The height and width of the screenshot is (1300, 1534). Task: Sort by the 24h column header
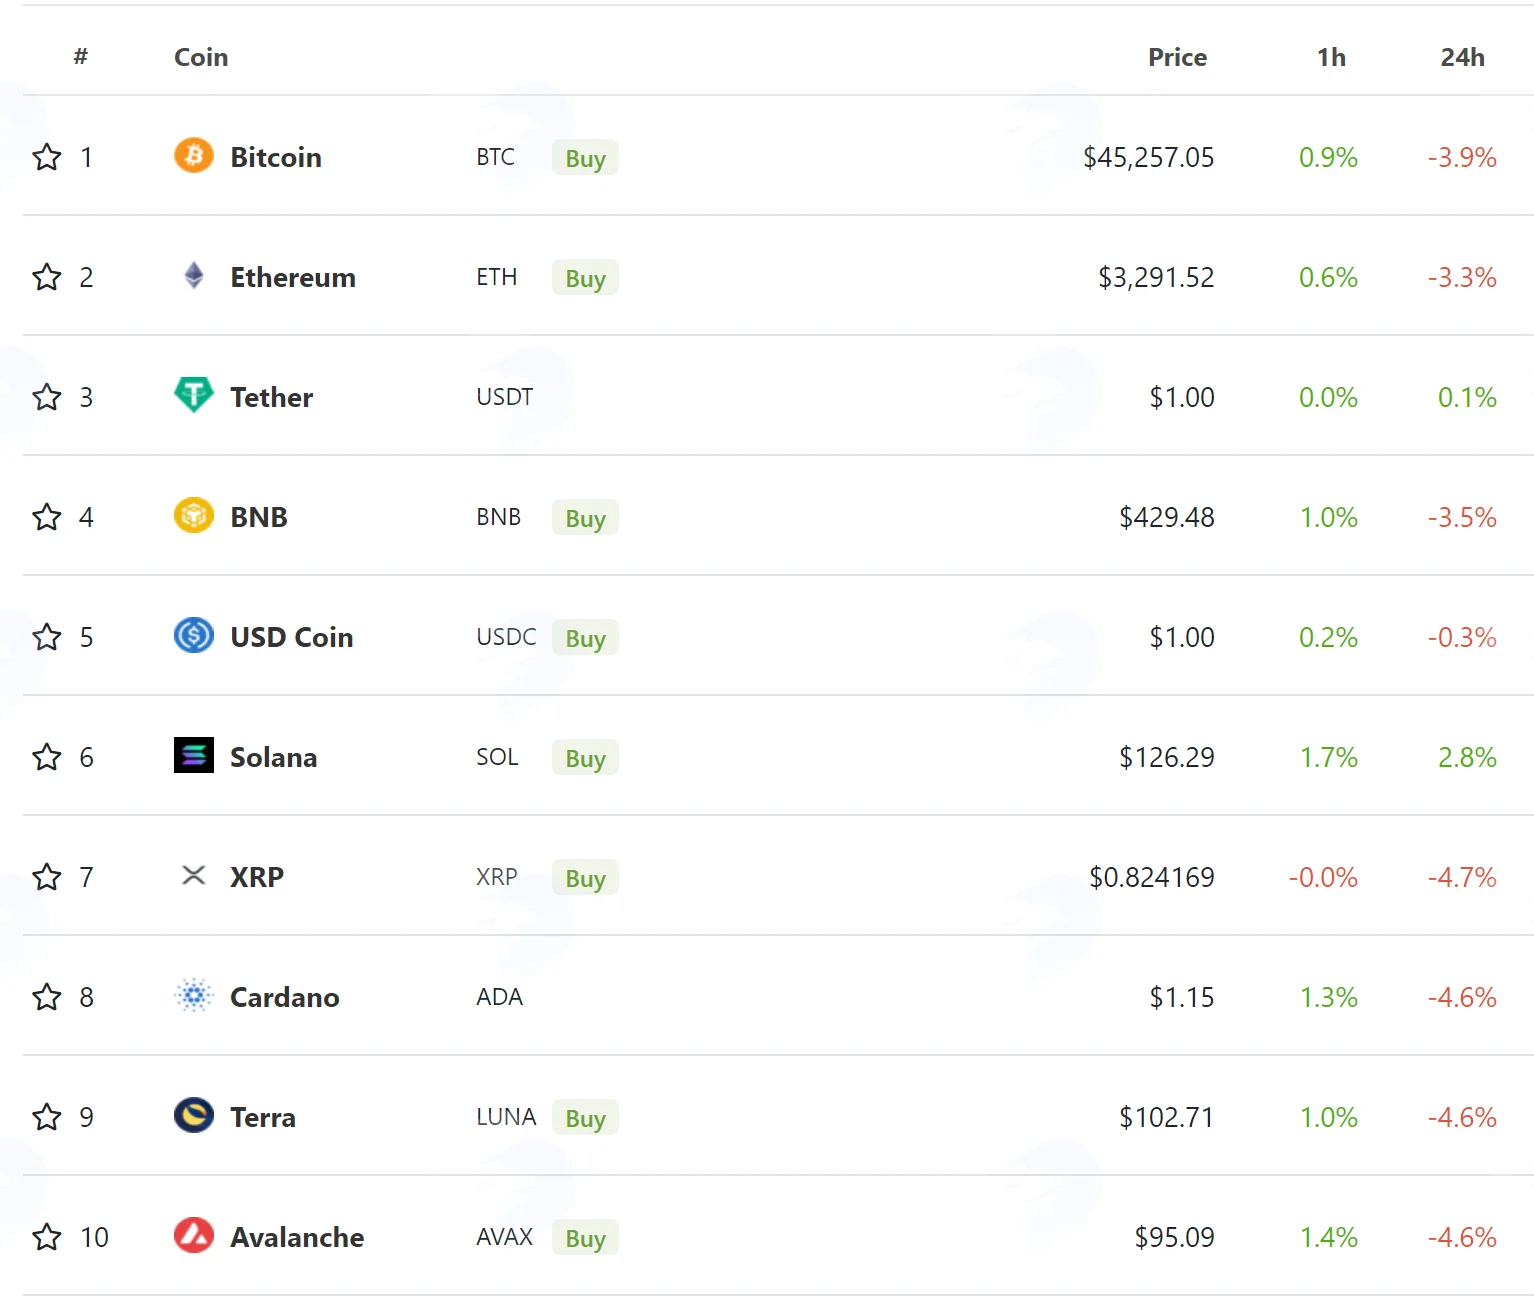[x=1462, y=57]
